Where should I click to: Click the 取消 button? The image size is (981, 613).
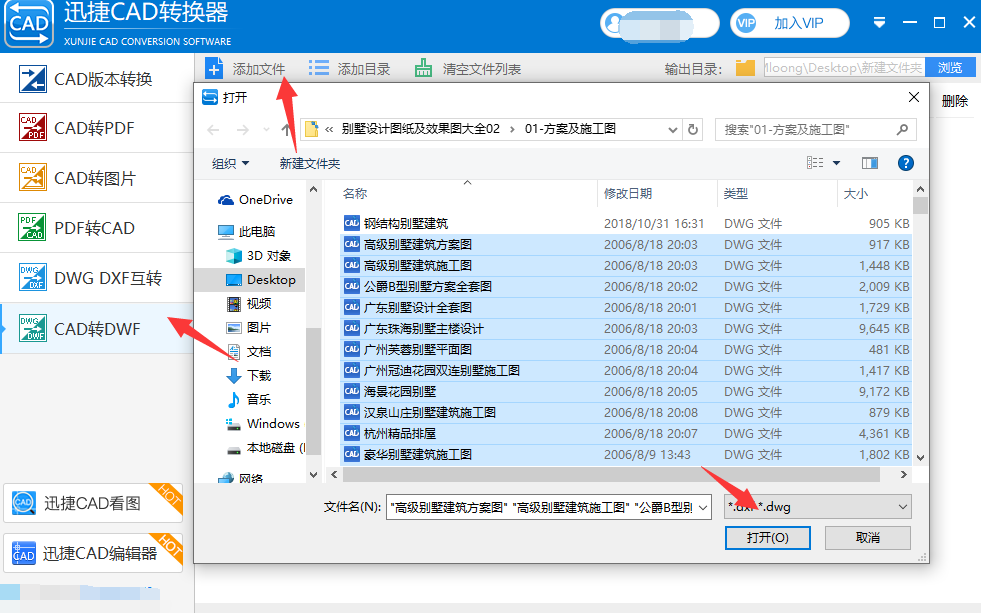pyautogui.click(x=868, y=537)
